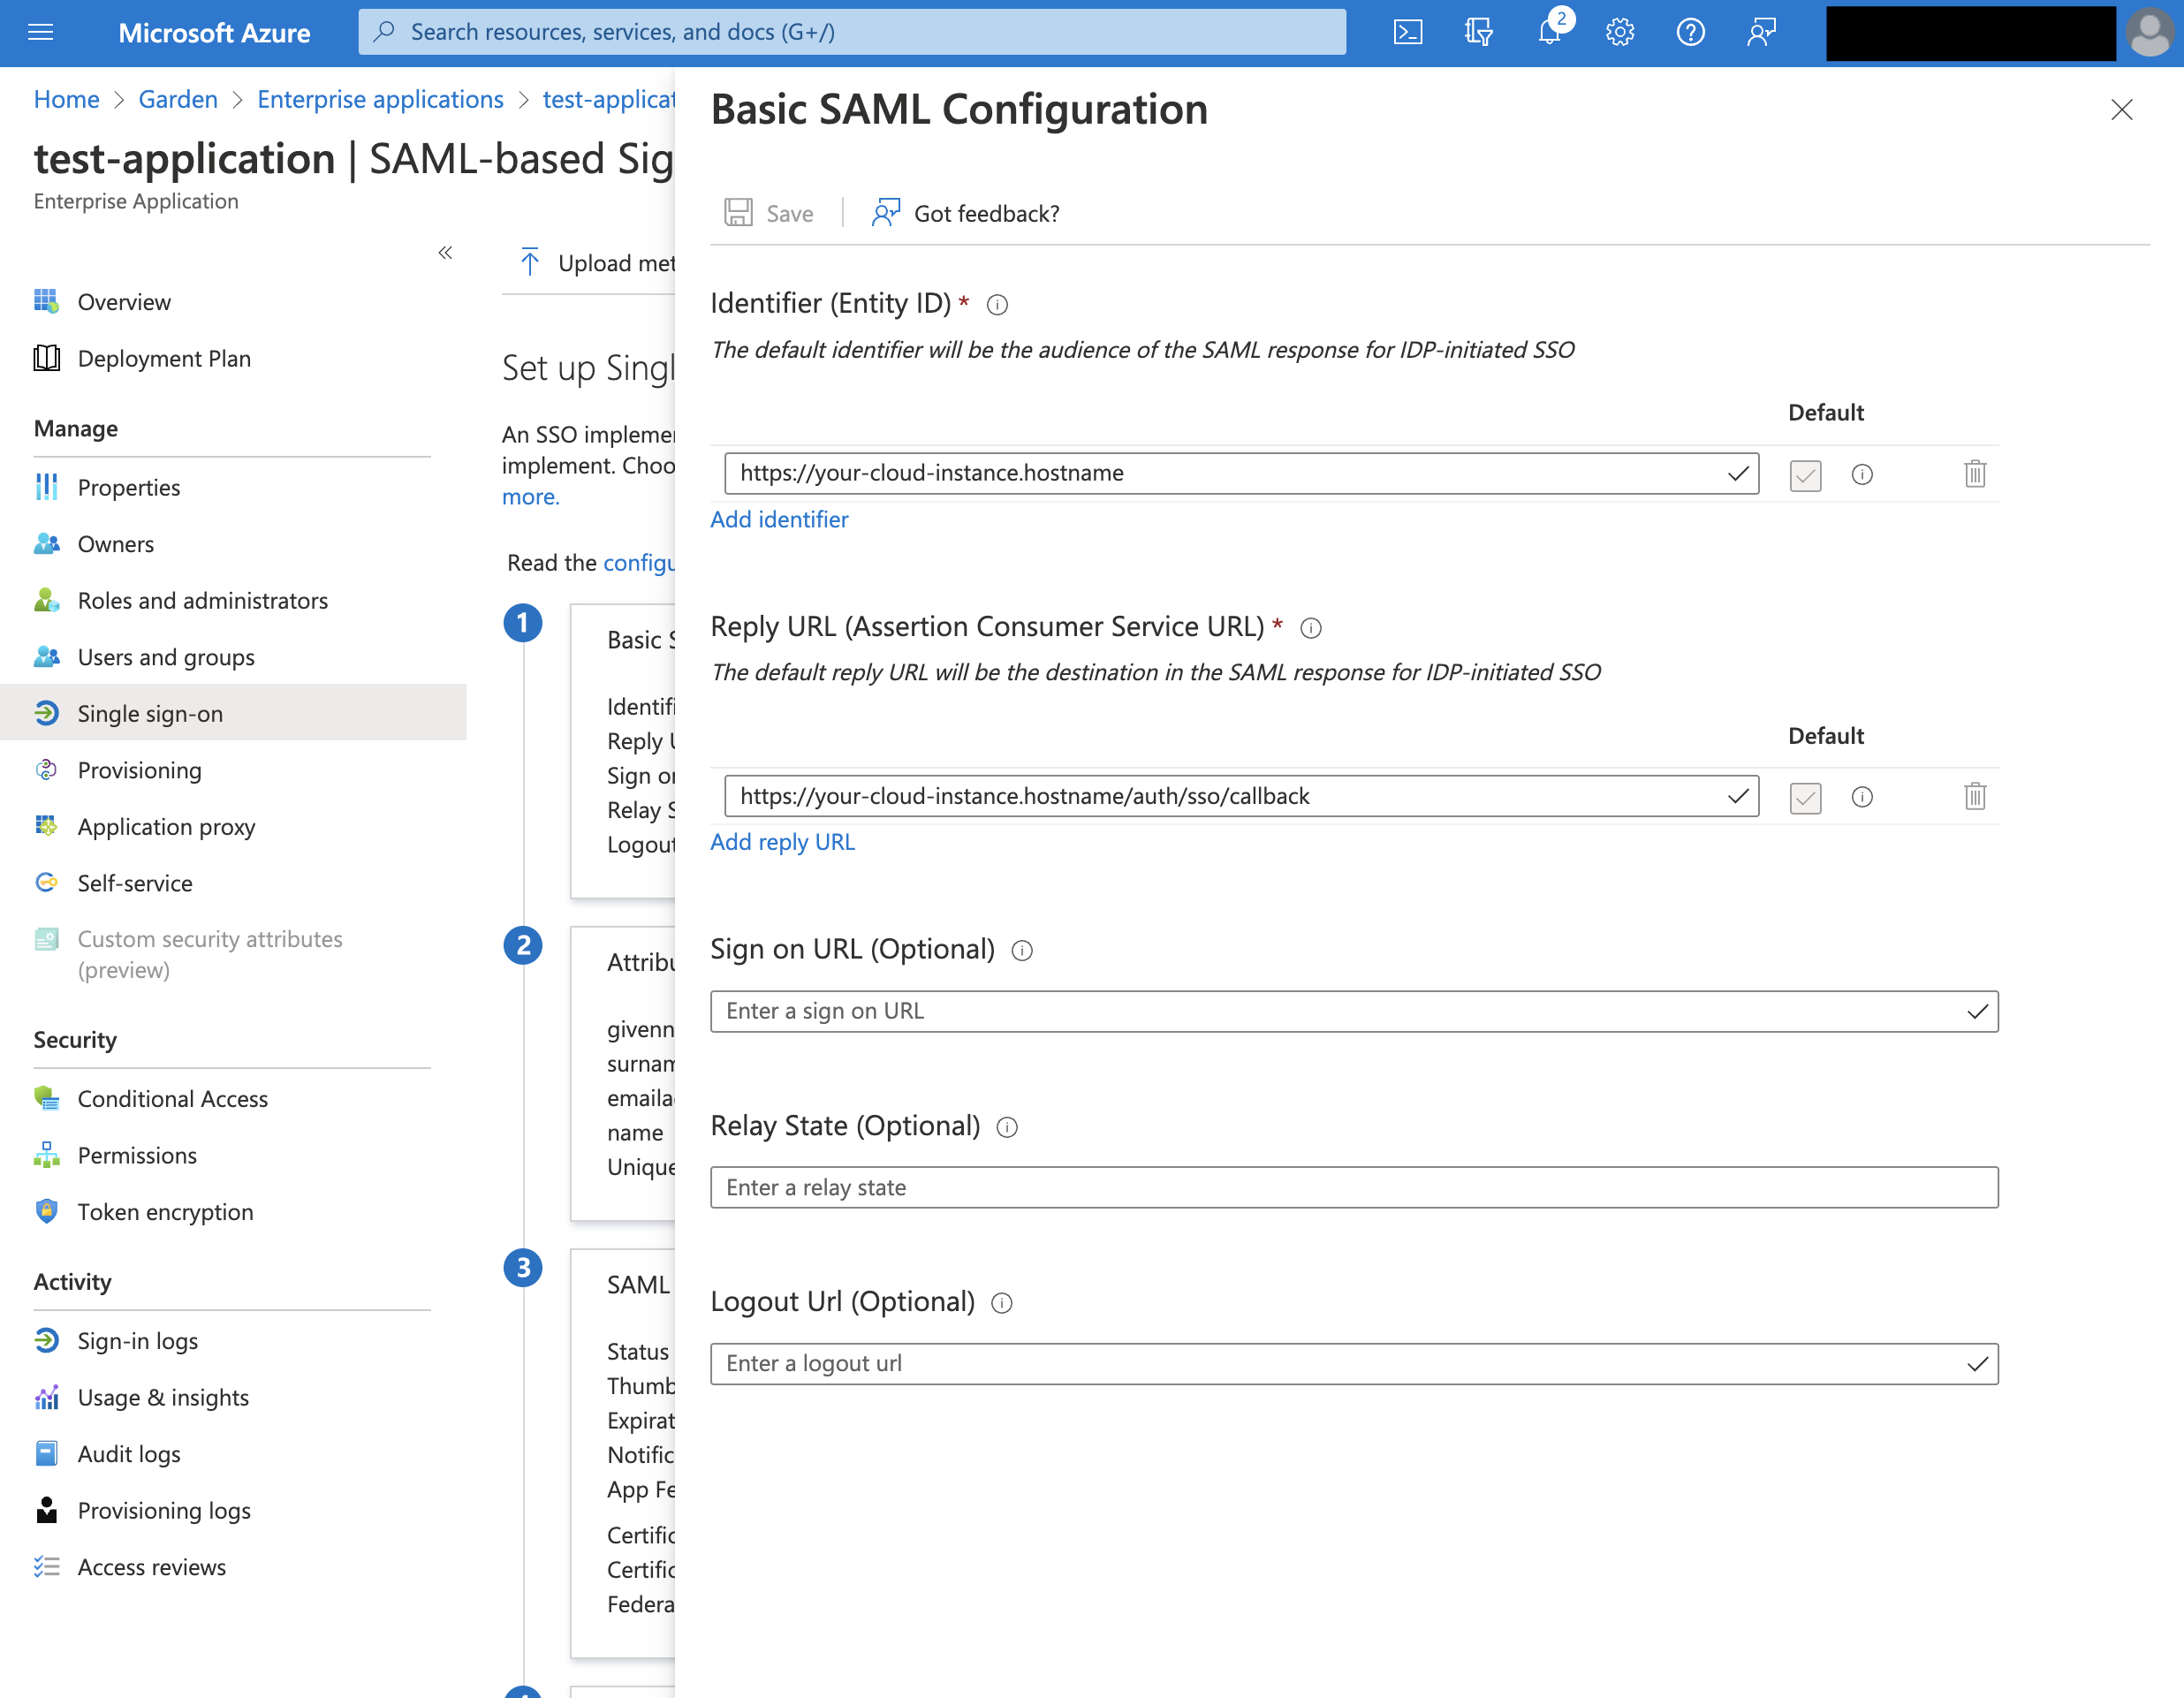The width and height of the screenshot is (2184, 1698).
Task: Click into the Sign on URL field
Action: click(x=1340, y=1011)
